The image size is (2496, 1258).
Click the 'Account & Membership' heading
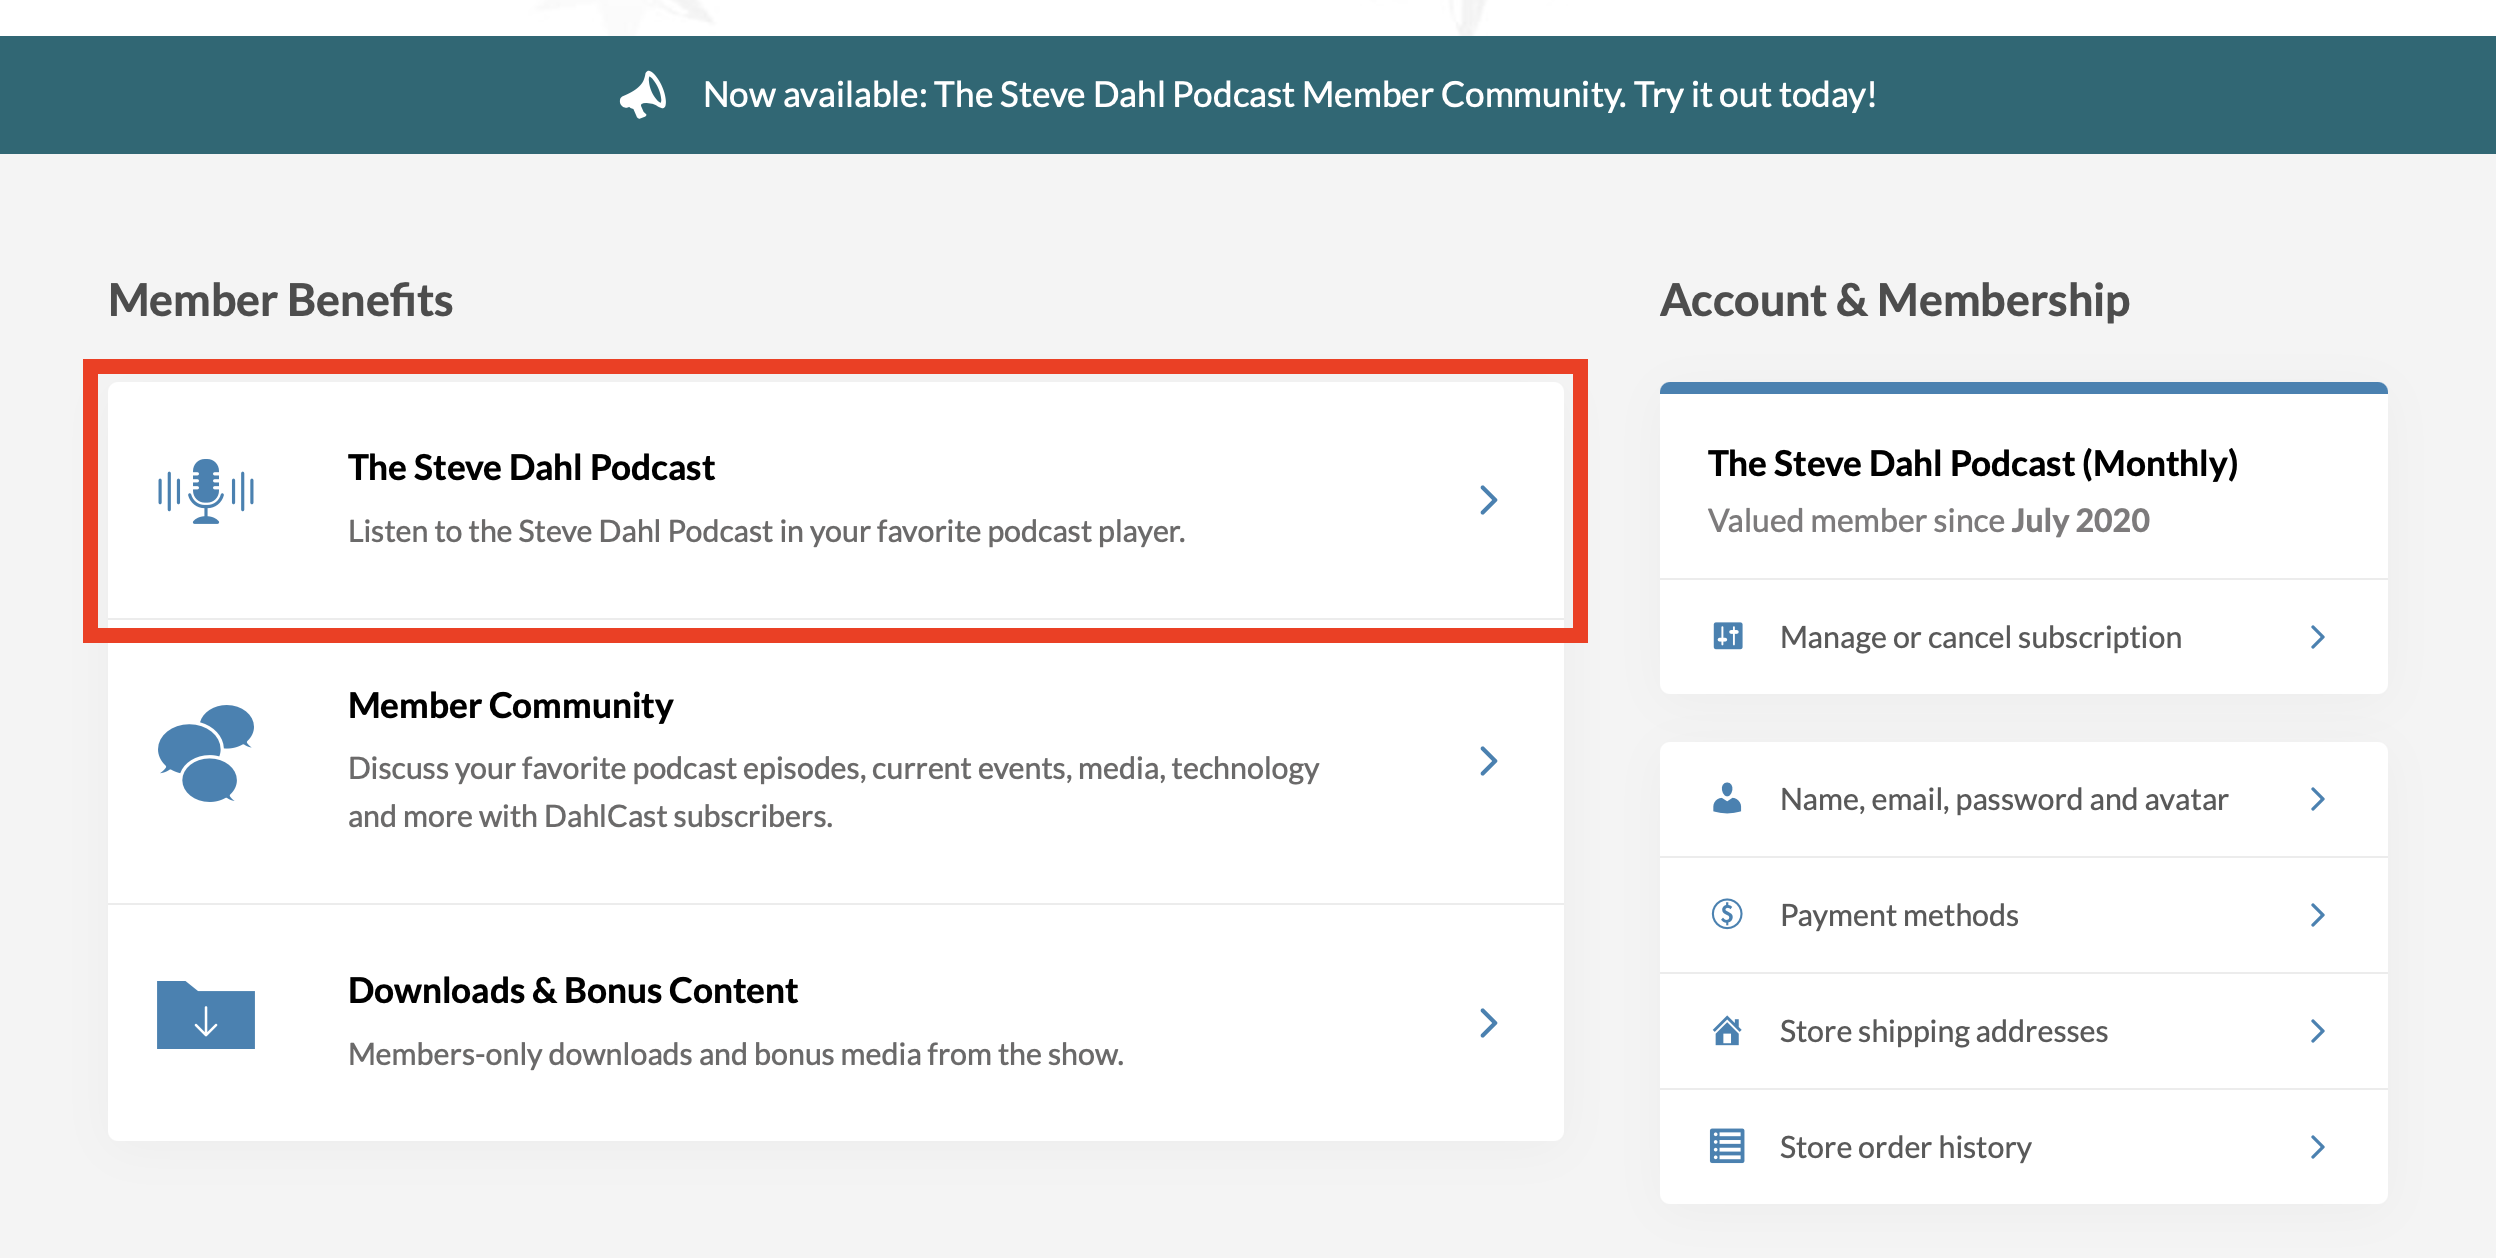point(1894,300)
